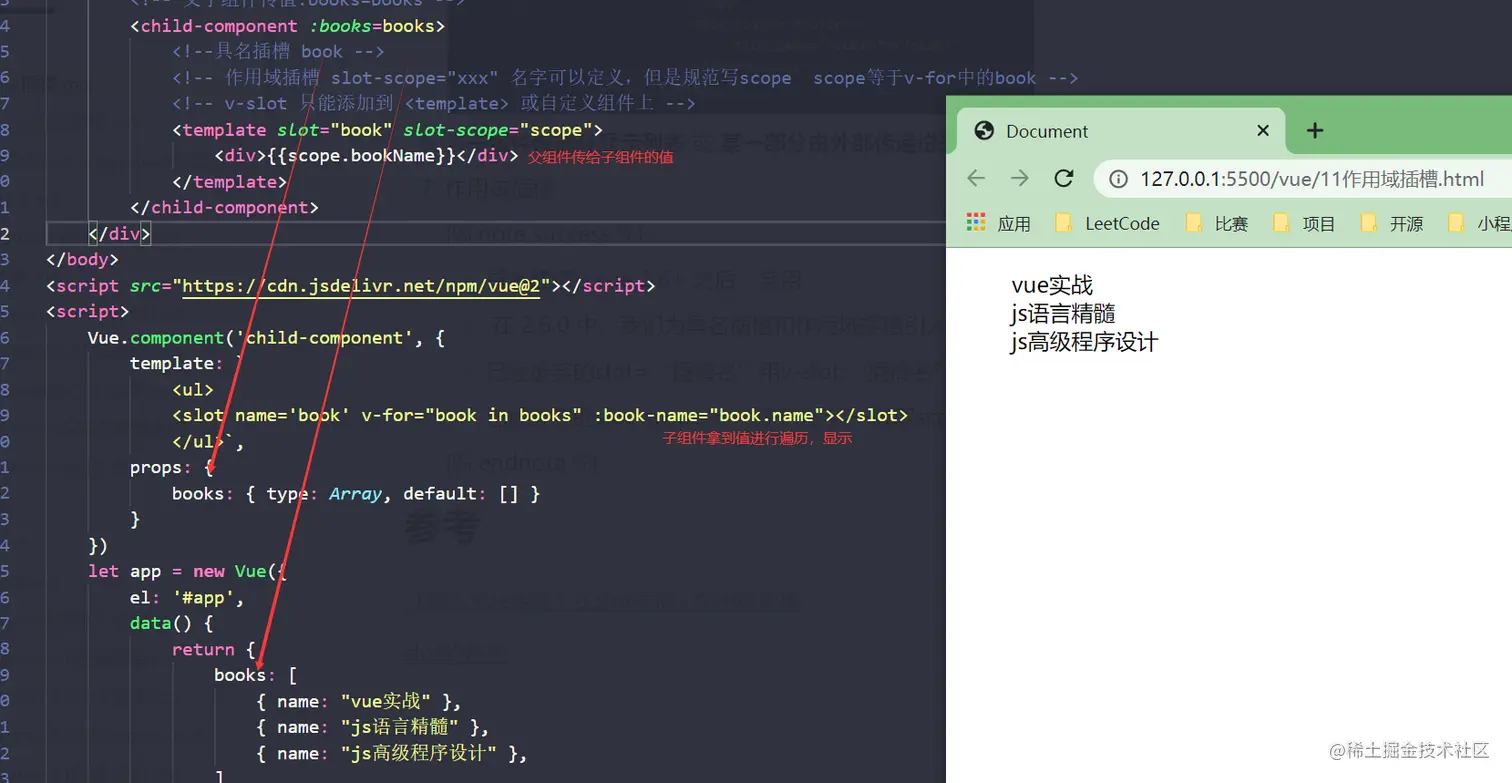Click the closing </child-component> tag line

click(224, 208)
